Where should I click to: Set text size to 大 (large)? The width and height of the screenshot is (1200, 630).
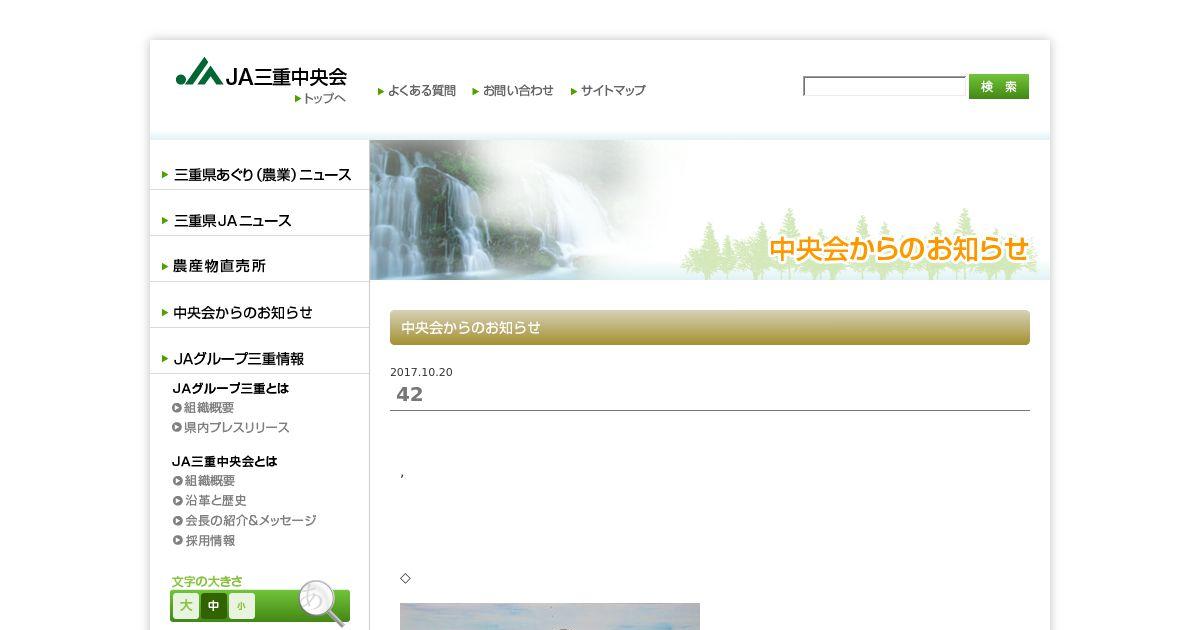click(186, 606)
